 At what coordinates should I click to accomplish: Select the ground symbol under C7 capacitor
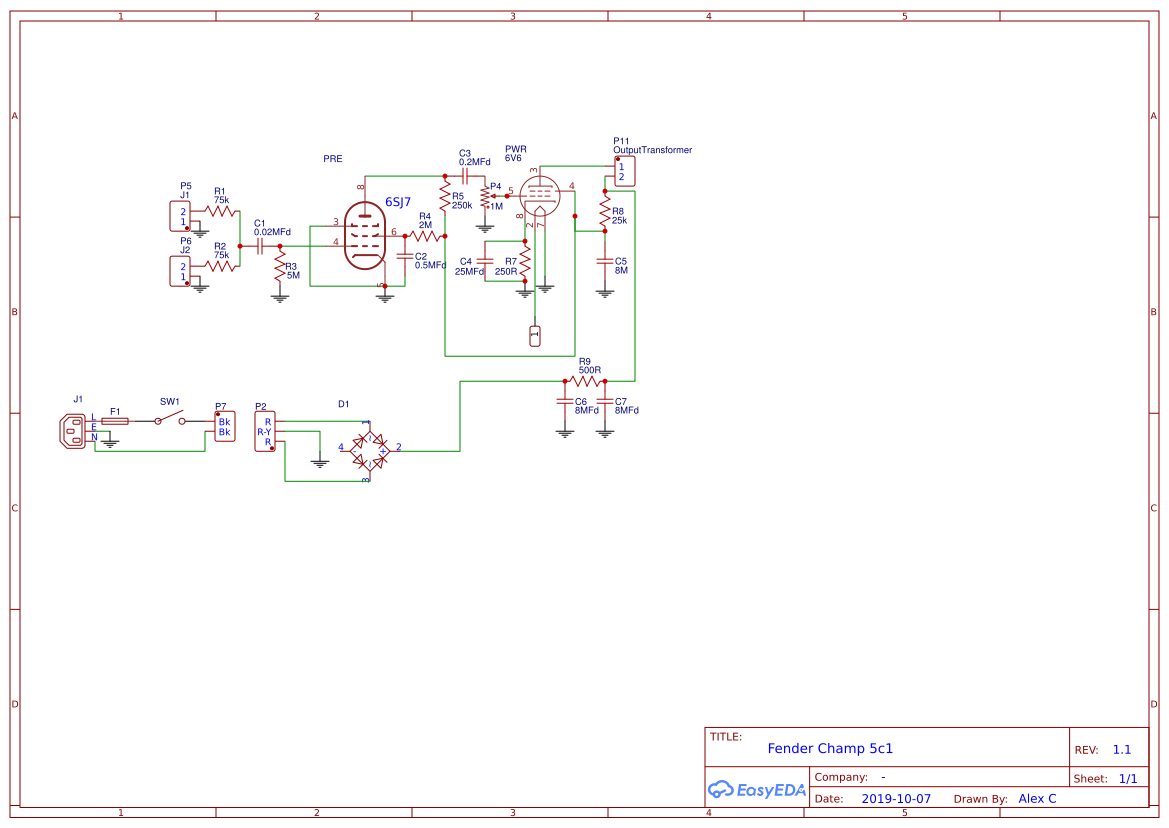point(605,432)
